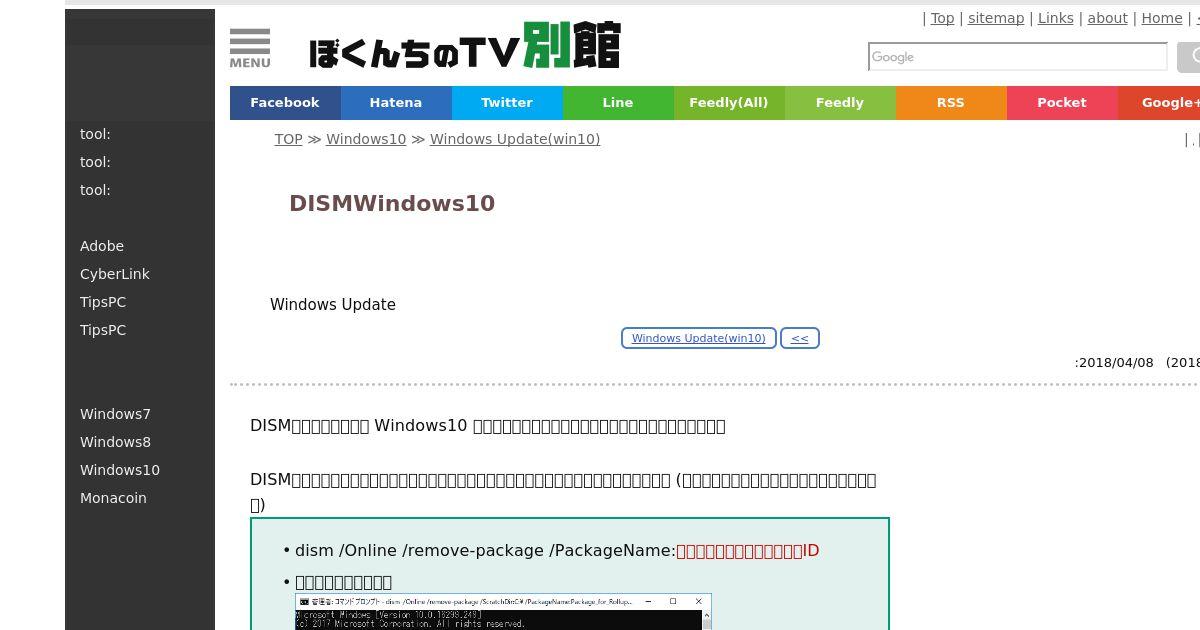
Task: Bookmark the page with Hatena
Action: 396,103
